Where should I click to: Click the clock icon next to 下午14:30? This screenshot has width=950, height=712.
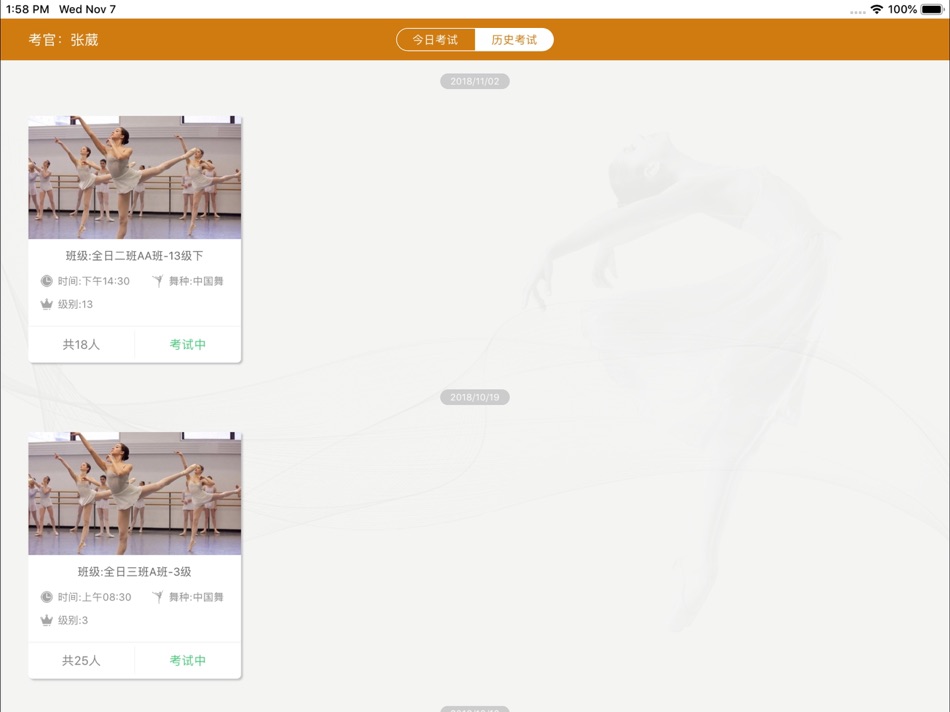pyautogui.click(x=47, y=281)
